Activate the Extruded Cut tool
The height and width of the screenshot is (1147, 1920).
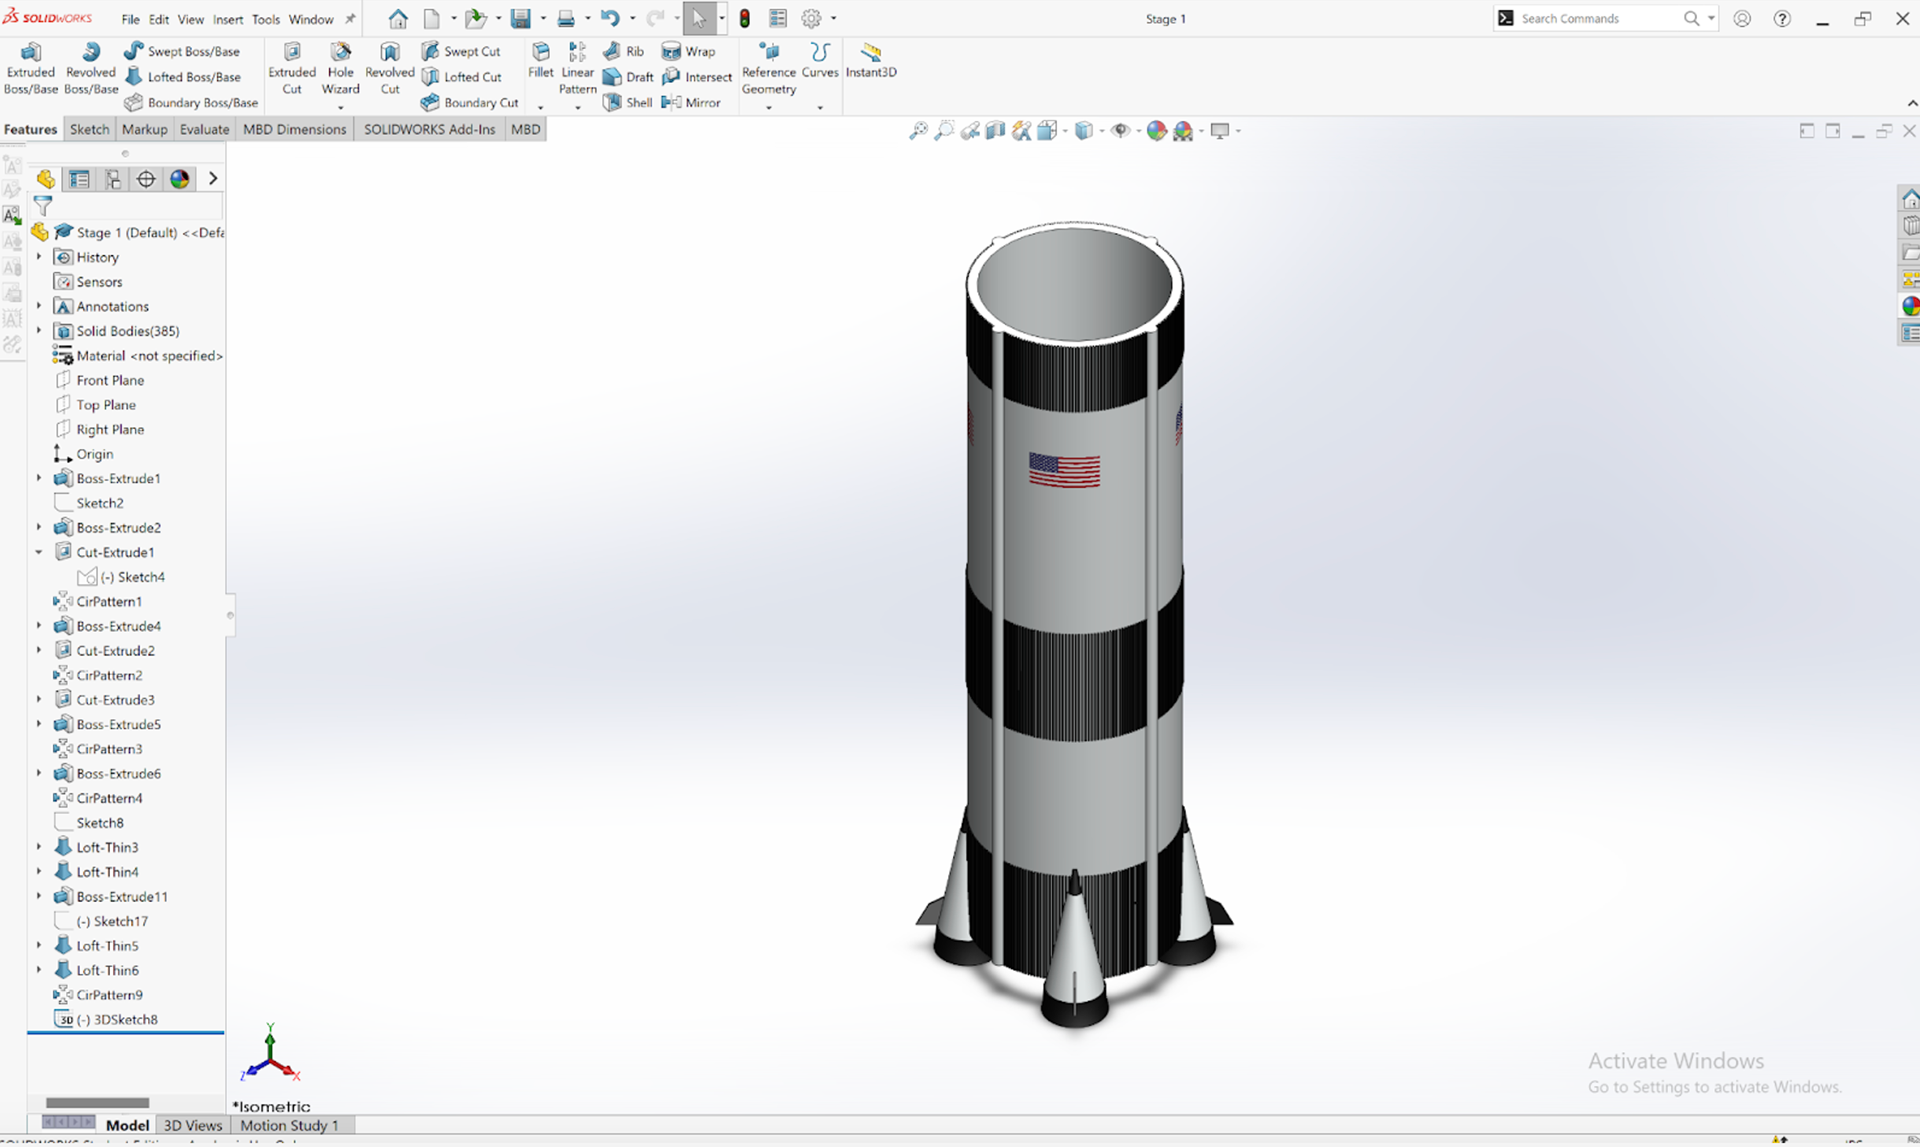(292, 68)
